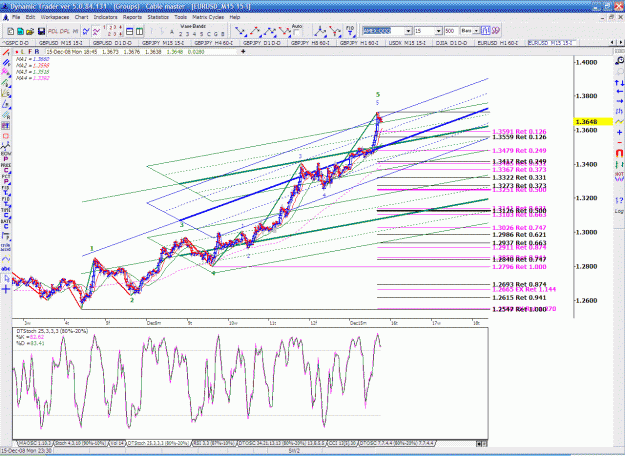Screen dimensions: 625x456
Task: Click the red trendline tool in sidebar
Action: [x=6, y=53]
